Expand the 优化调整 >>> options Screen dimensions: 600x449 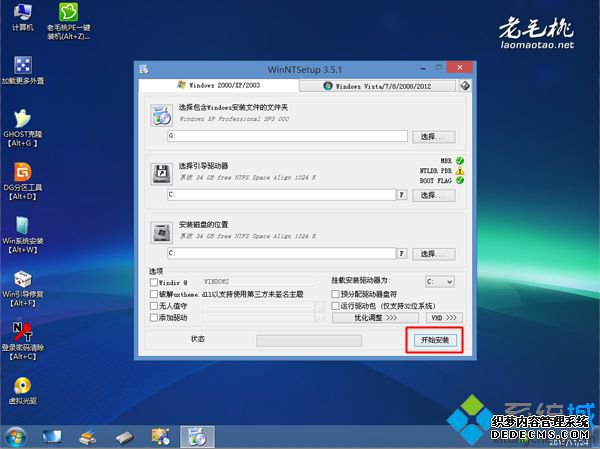tap(375, 318)
